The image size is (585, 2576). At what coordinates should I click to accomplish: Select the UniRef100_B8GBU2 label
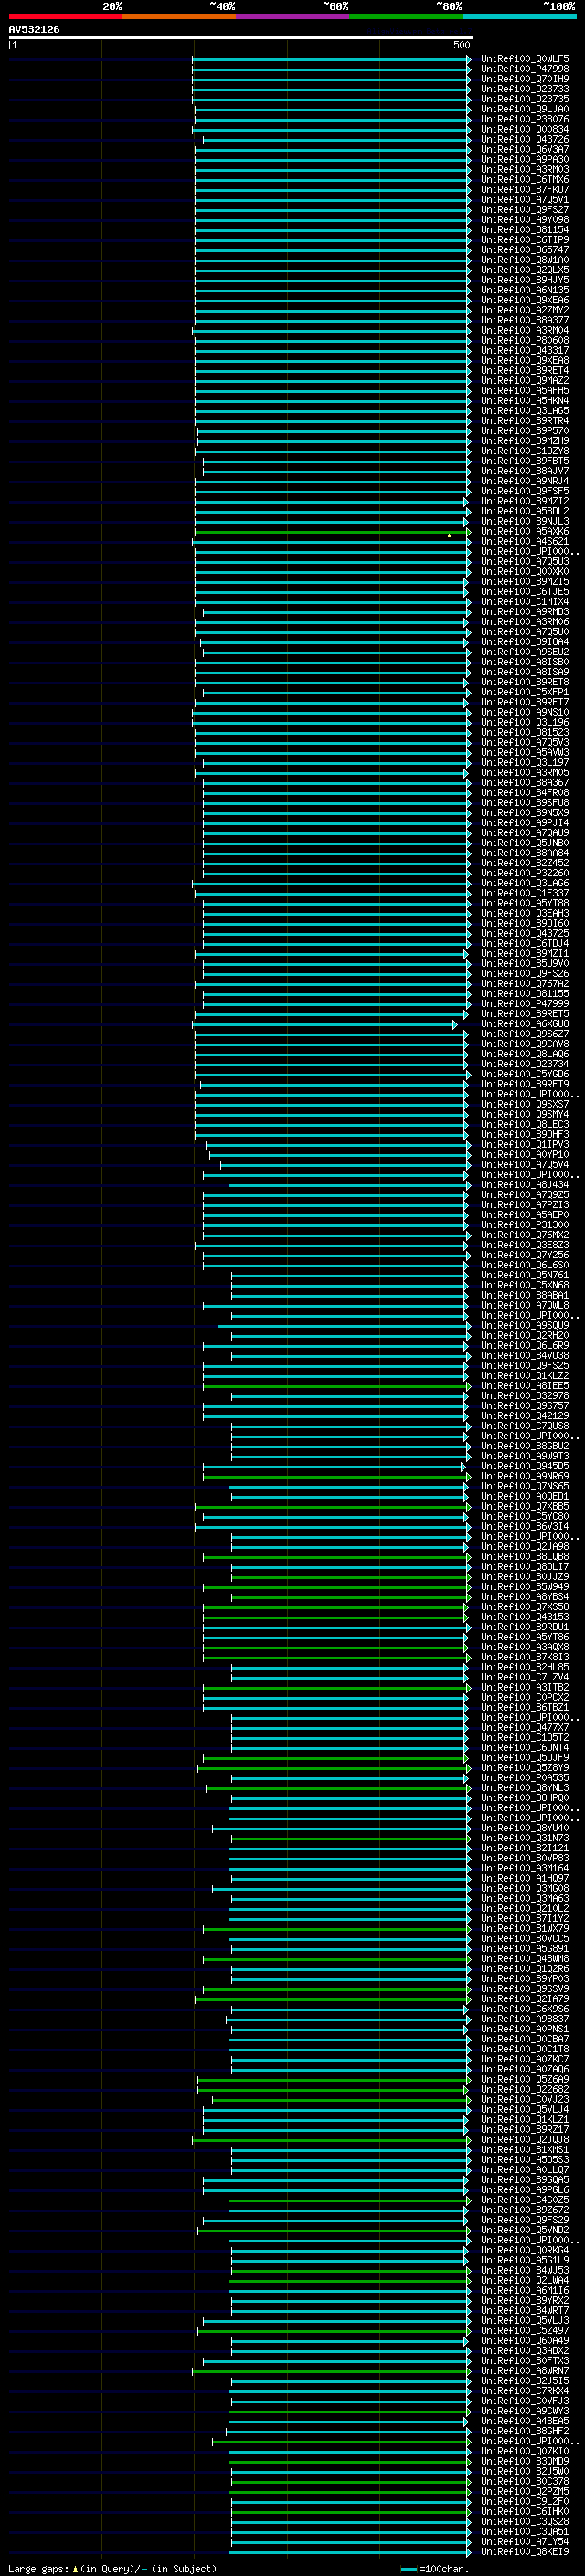[525, 1446]
